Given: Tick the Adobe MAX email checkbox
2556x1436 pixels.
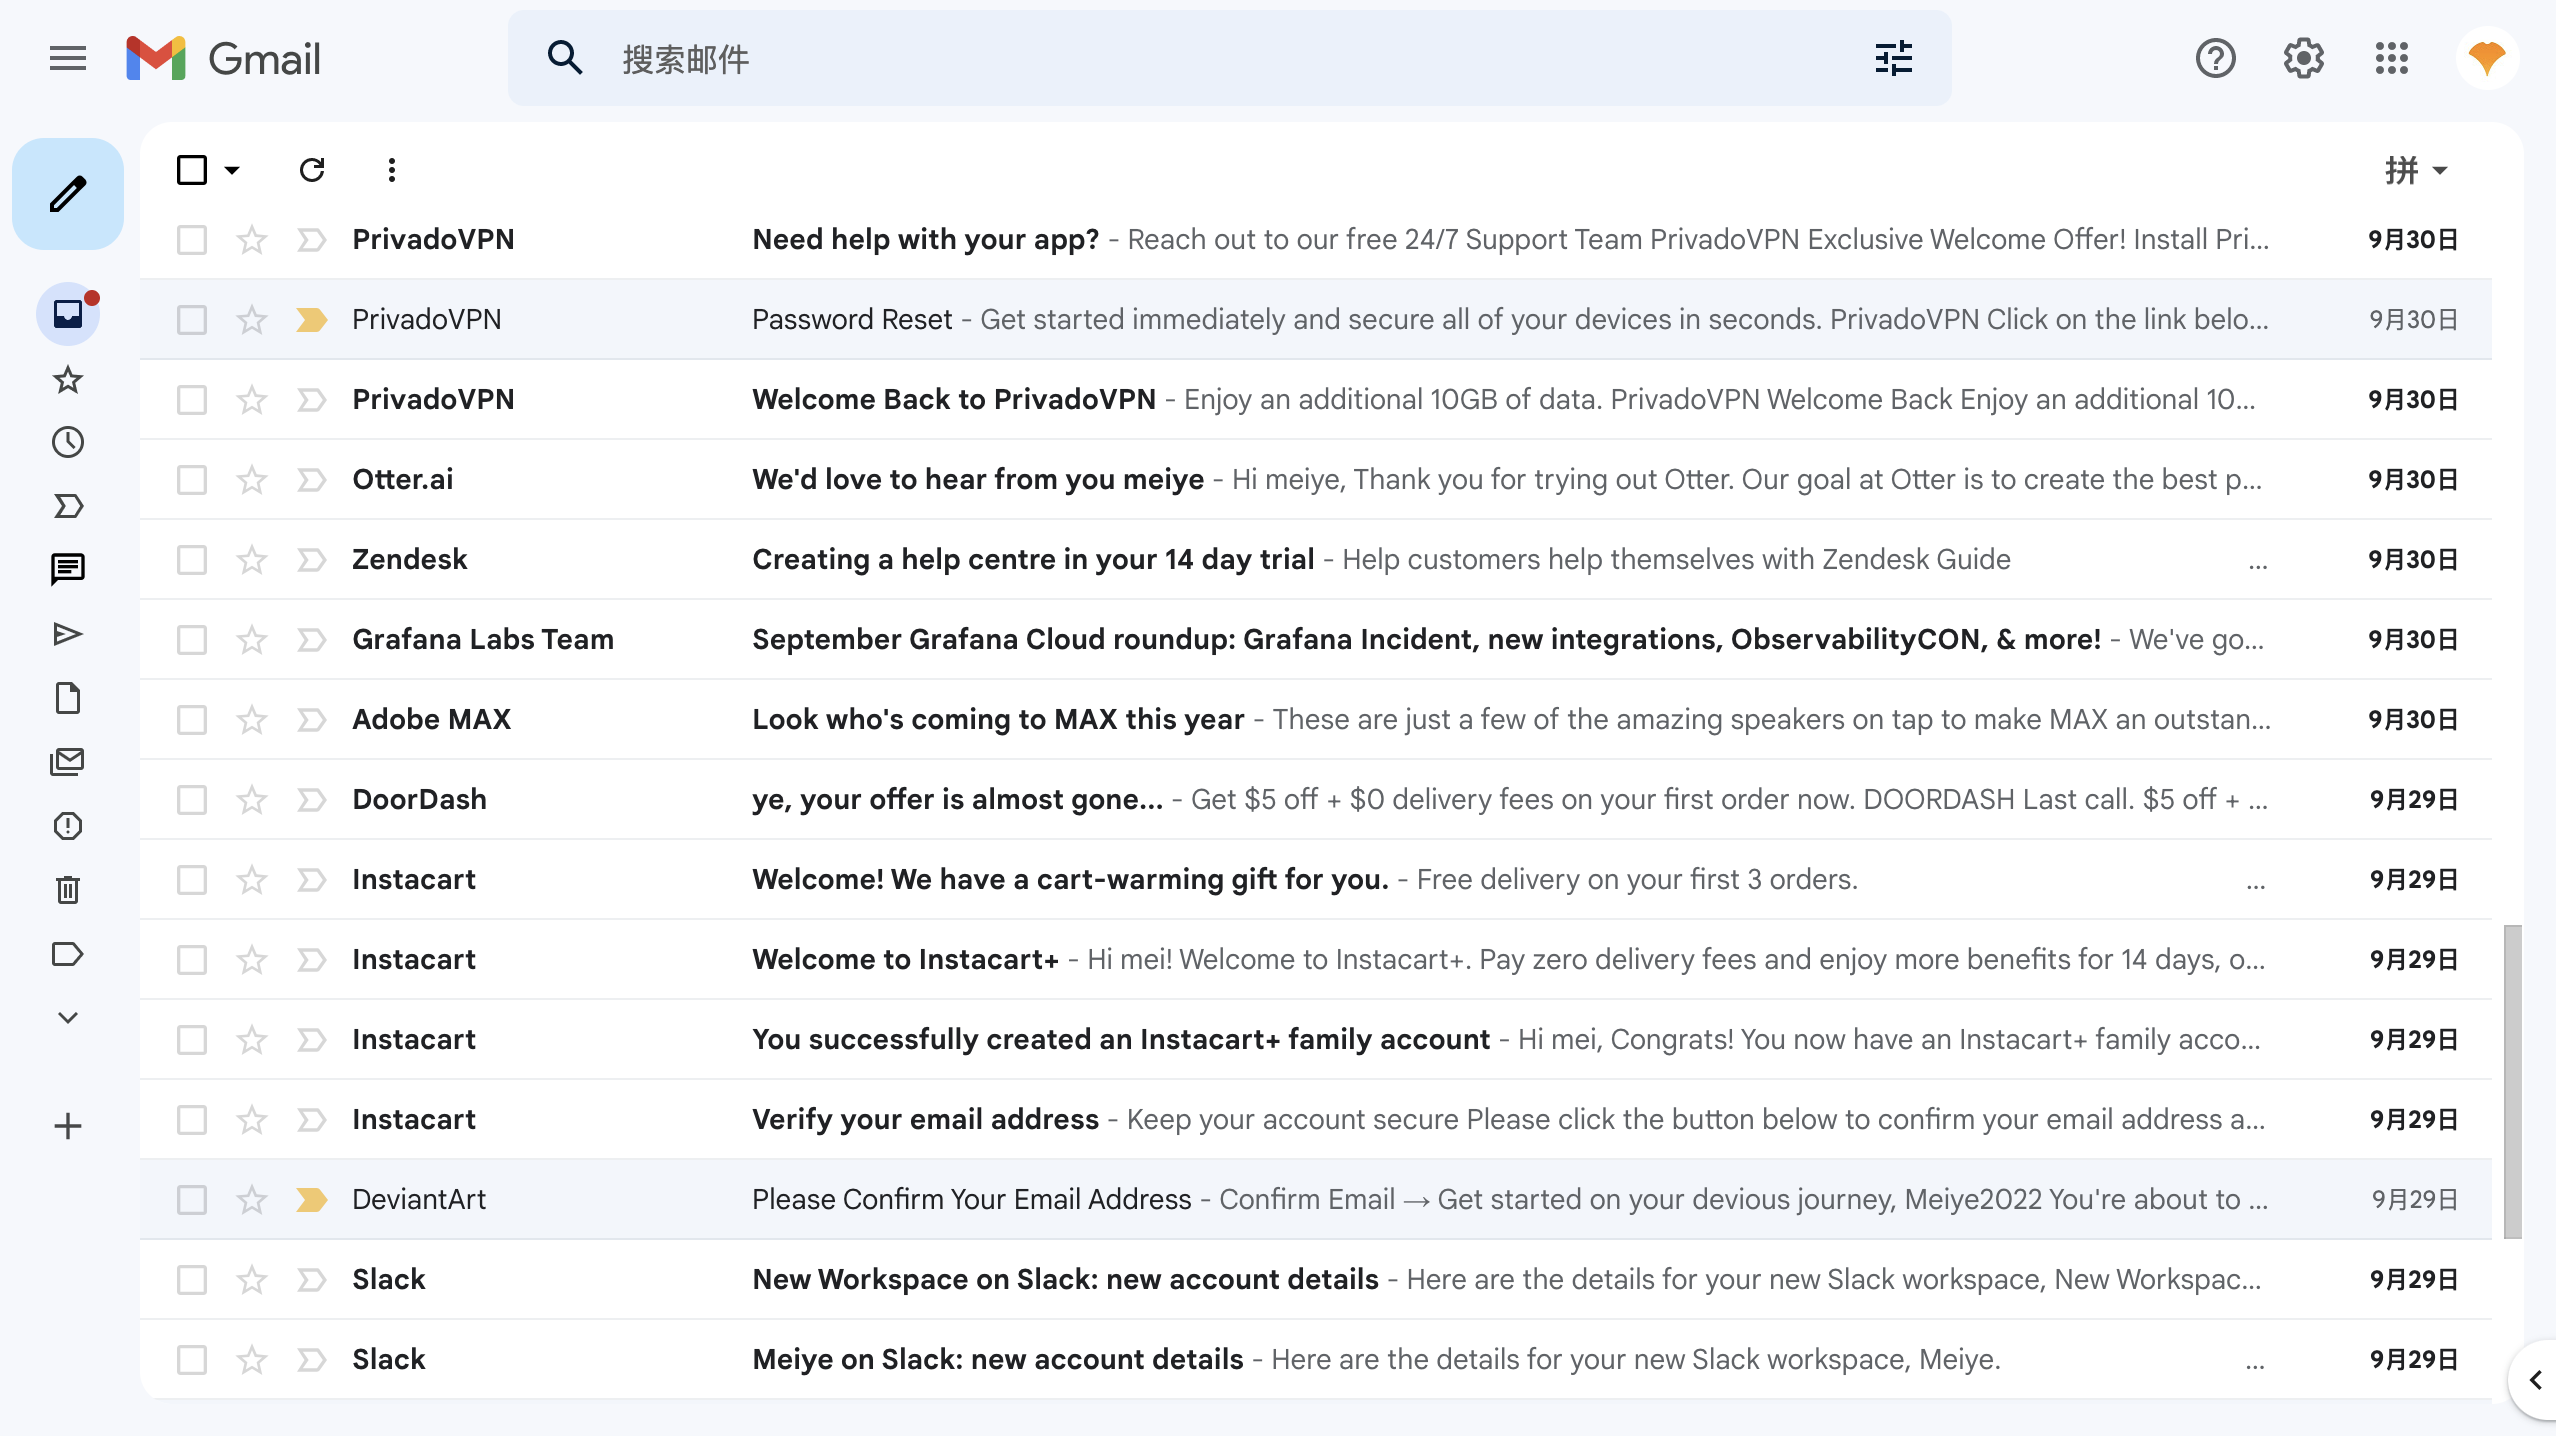Looking at the screenshot, I should [x=192, y=719].
